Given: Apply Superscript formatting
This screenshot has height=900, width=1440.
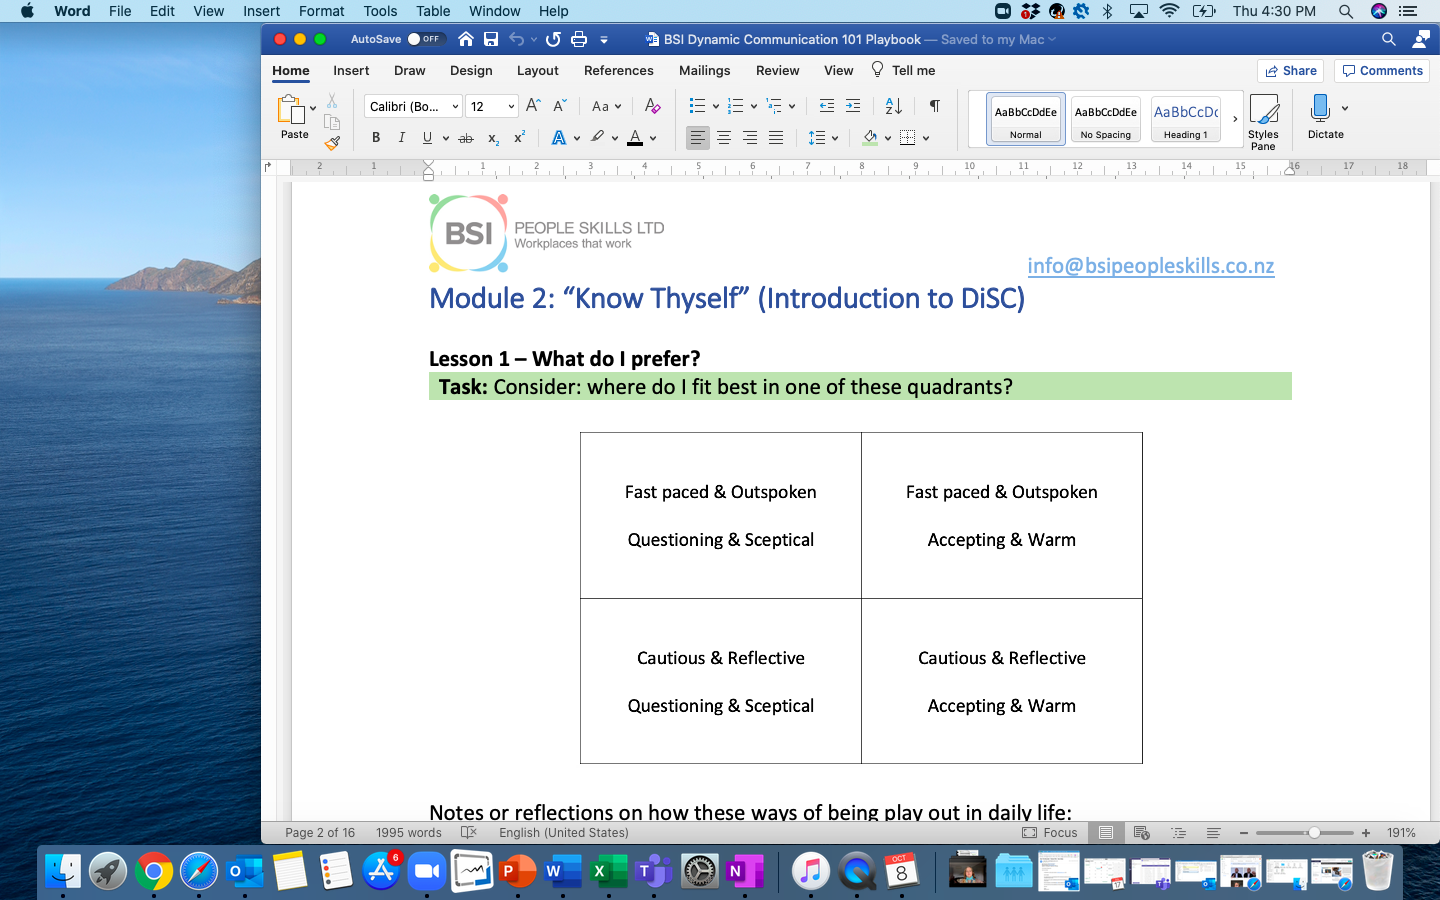Looking at the screenshot, I should click(519, 138).
